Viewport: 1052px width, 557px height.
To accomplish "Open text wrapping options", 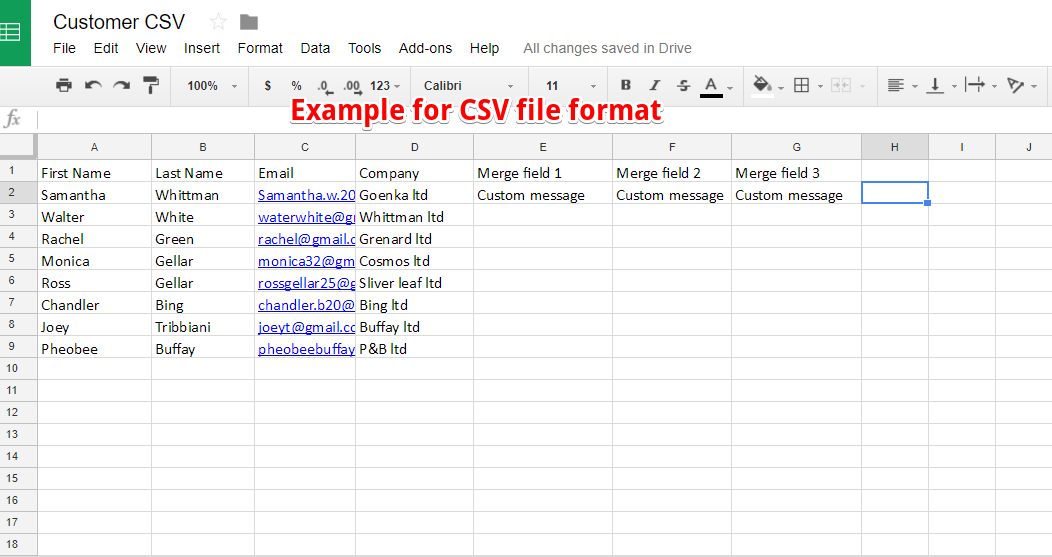I will [x=975, y=85].
